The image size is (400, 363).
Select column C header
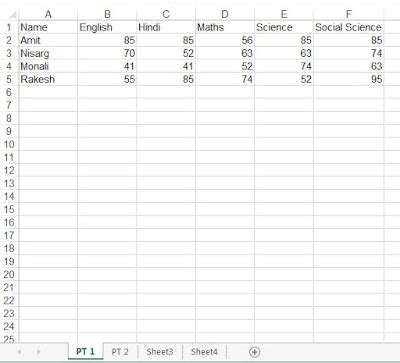[166, 14]
